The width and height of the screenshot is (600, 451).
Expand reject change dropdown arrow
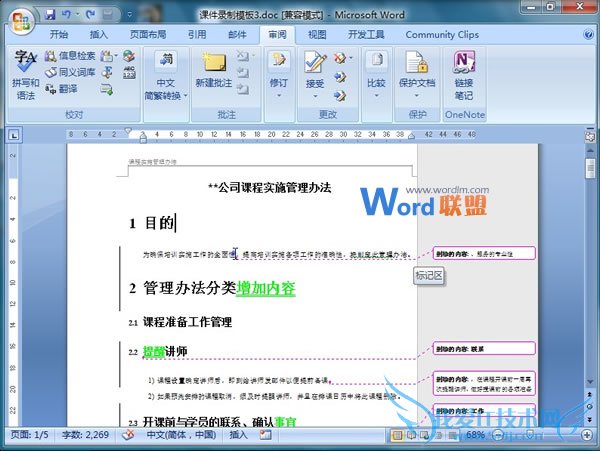351,58
